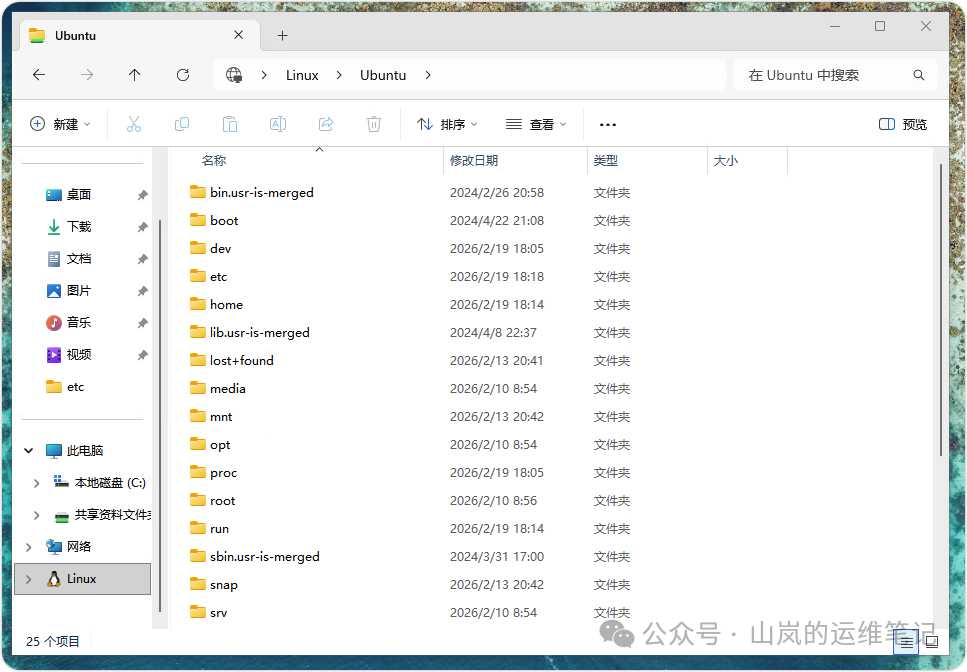Expand shared folders (共享资料文件夹) node
The width and height of the screenshot is (967, 672).
pyautogui.click(x=36, y=515)
